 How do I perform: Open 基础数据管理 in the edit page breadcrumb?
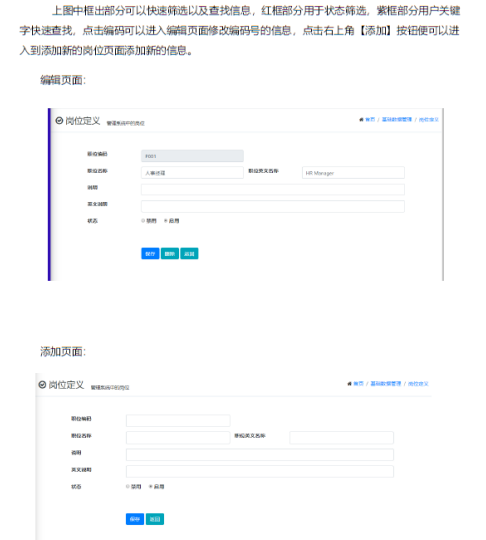pos(397,120)
